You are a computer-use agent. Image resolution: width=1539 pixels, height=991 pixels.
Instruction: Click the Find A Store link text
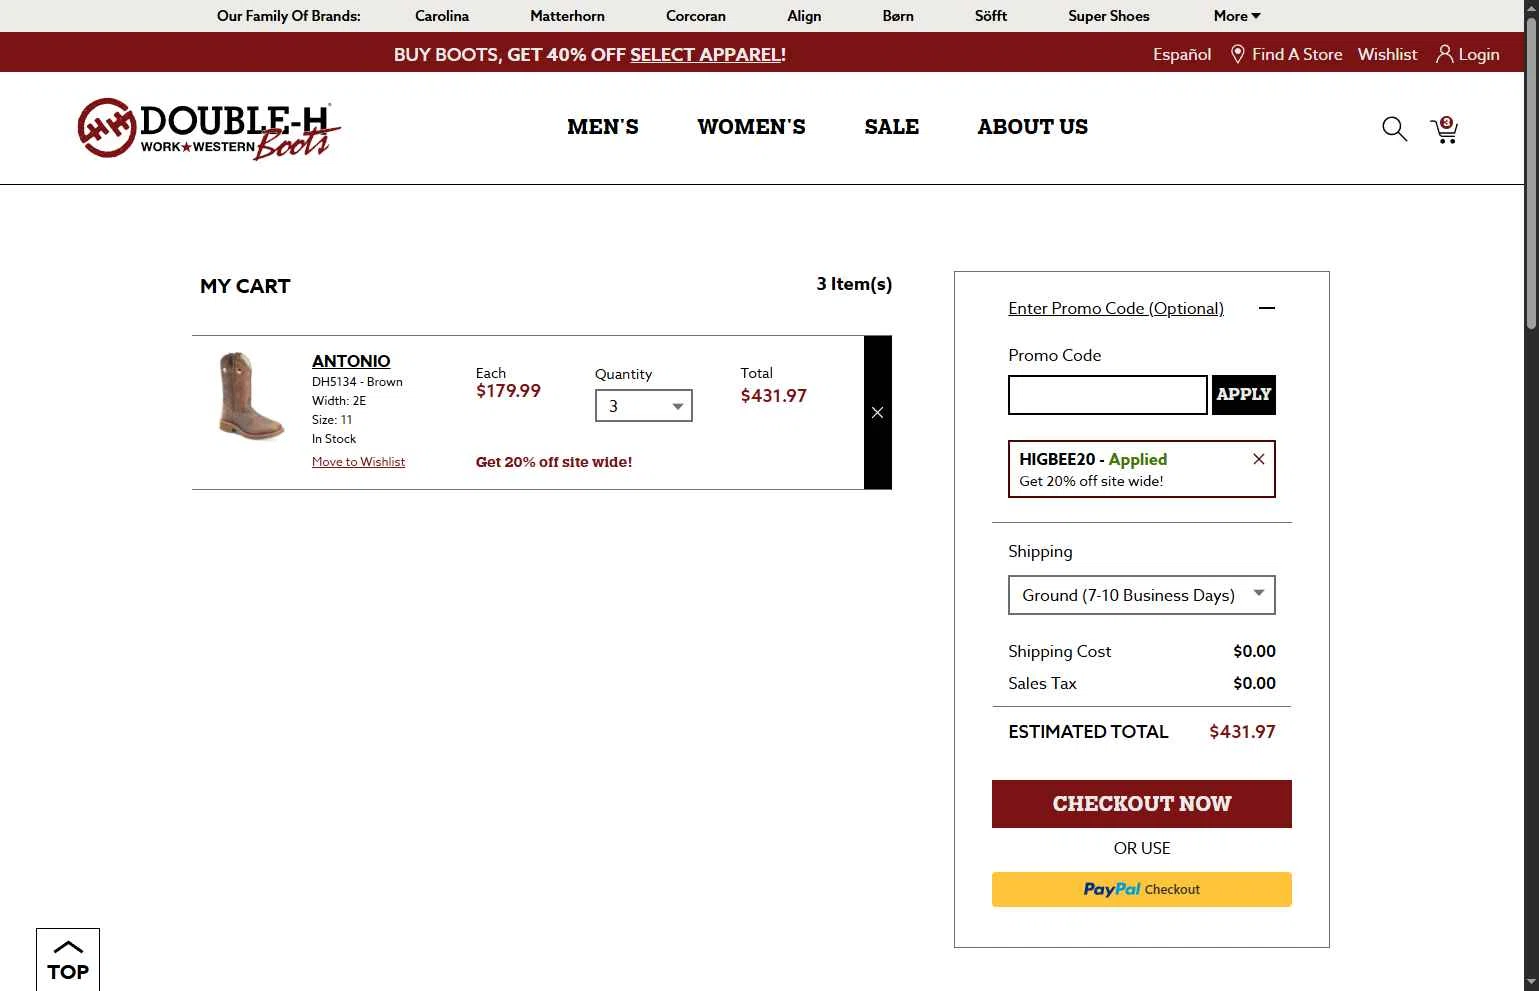(1297, 54)
